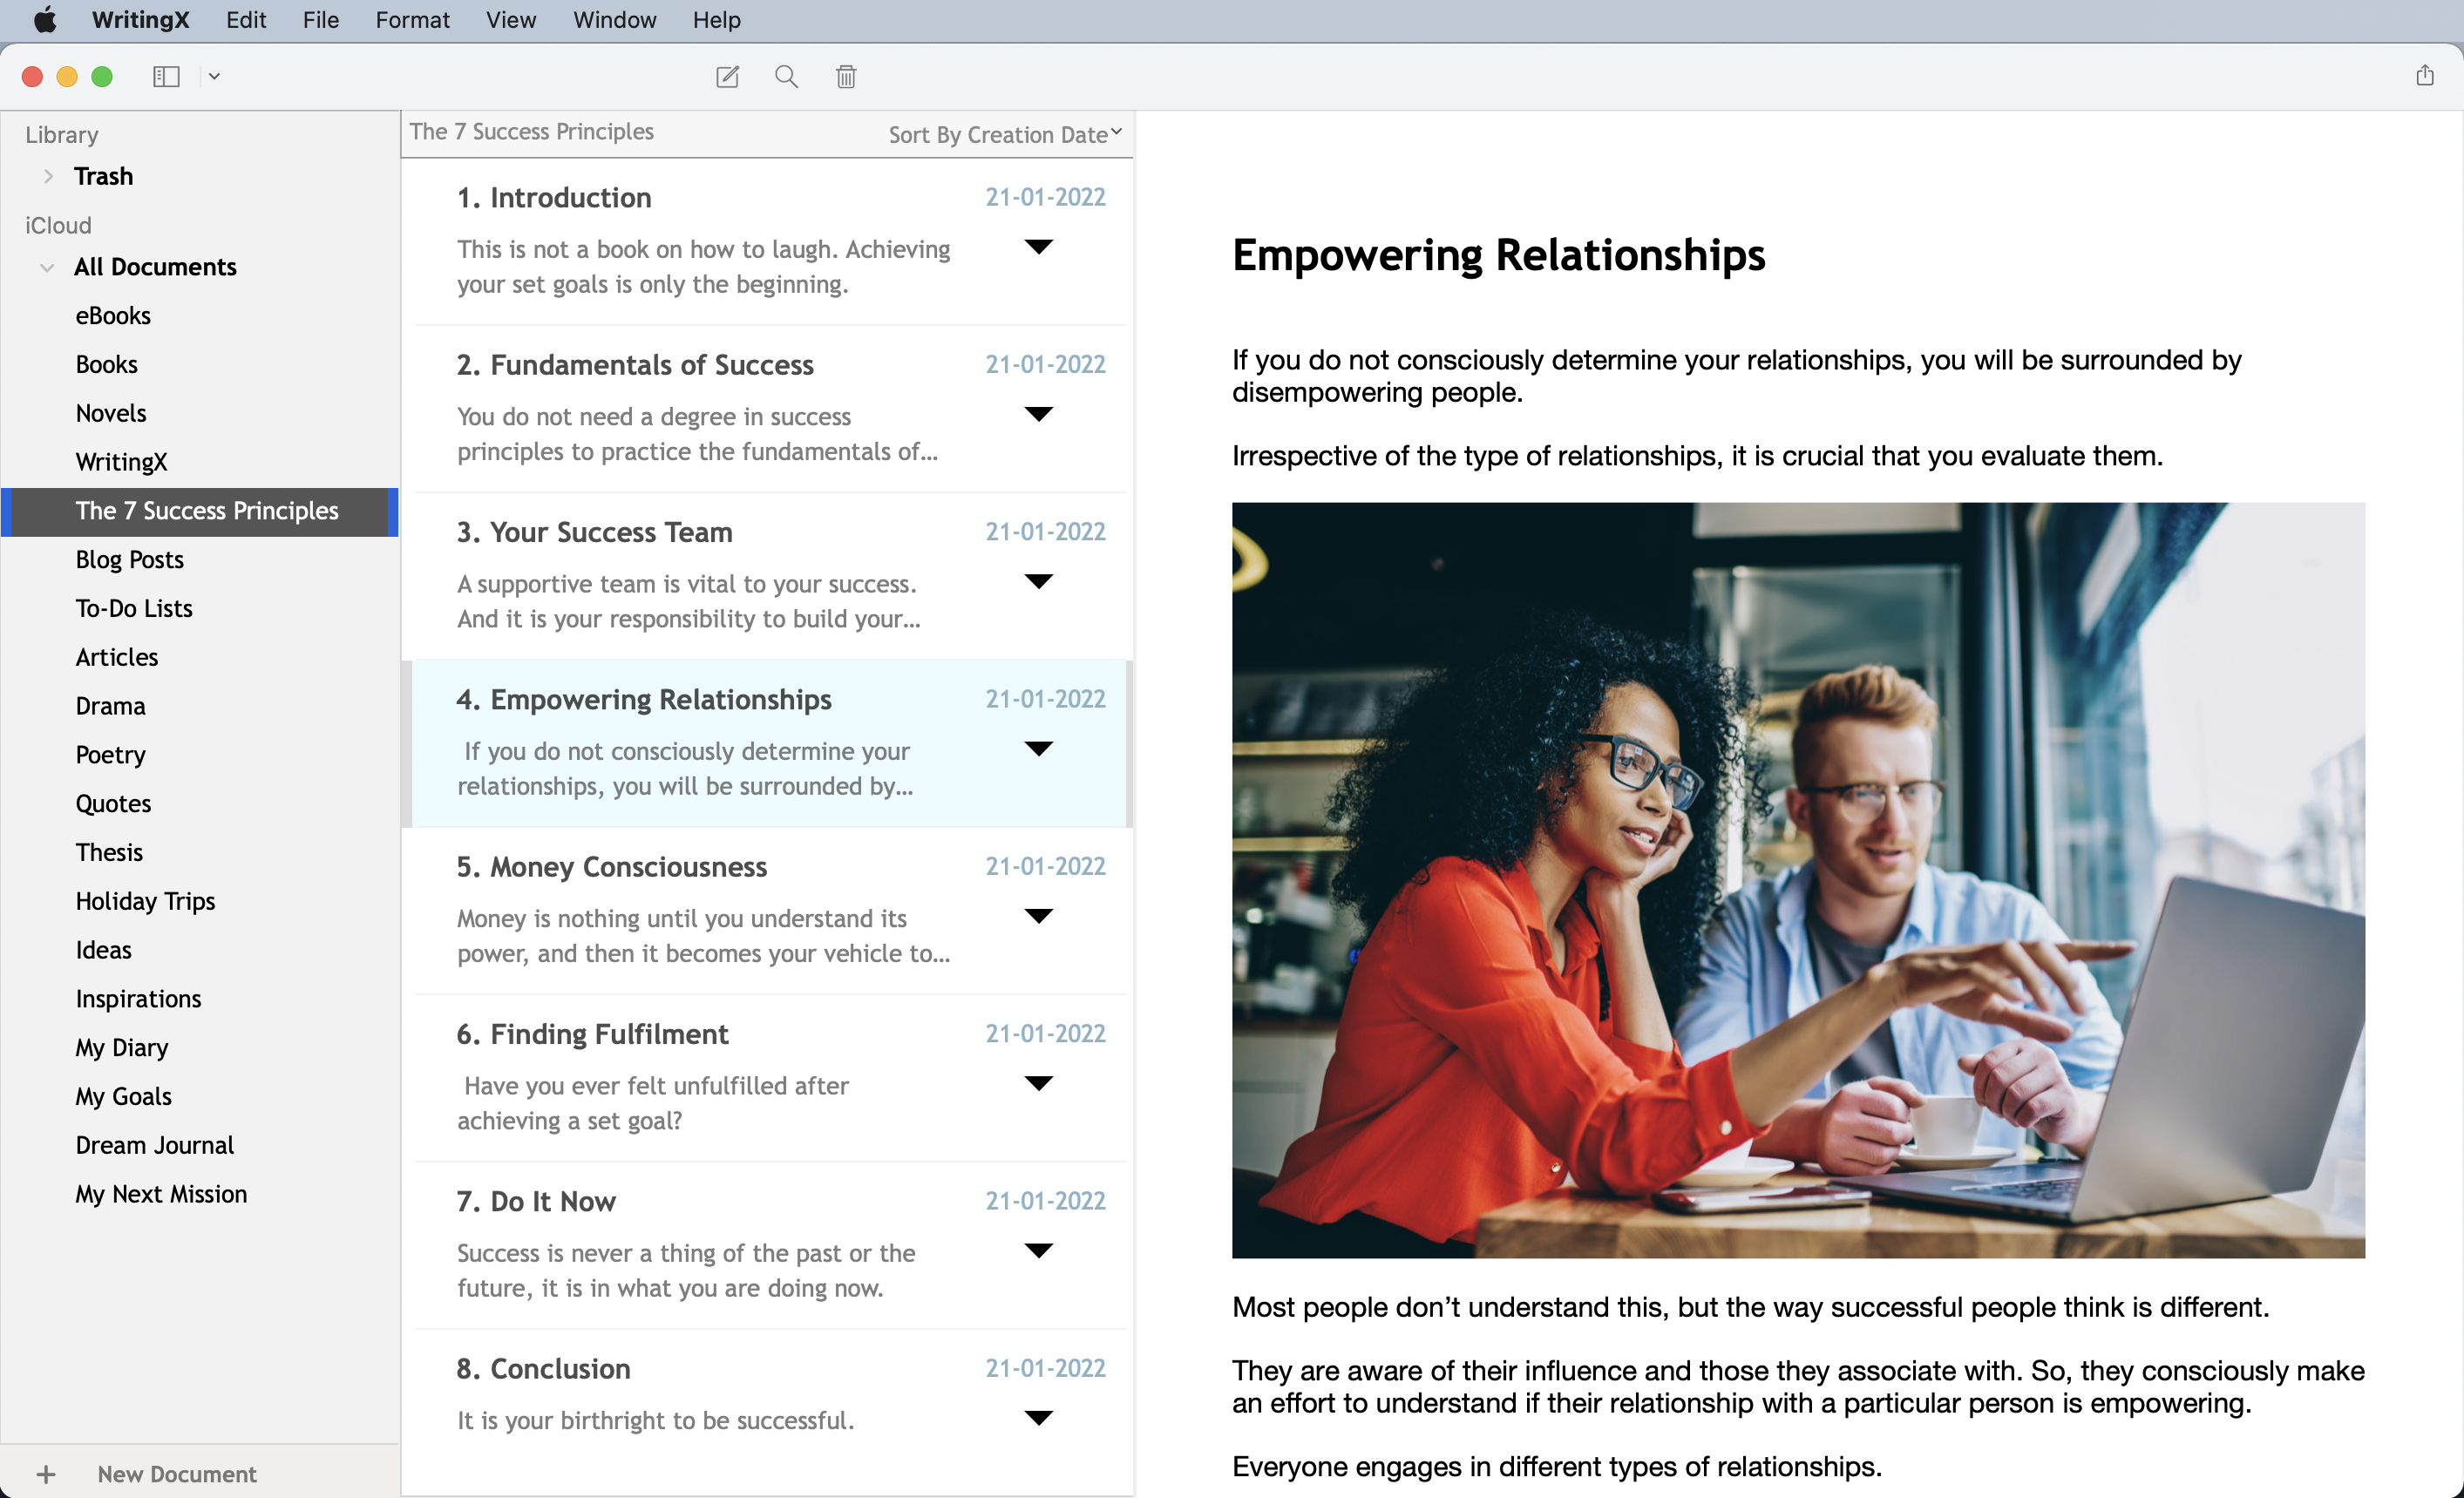Expand options triangle on Introduction entry
Viewport: 2464px width, 1498px height.
[1039, 247]
